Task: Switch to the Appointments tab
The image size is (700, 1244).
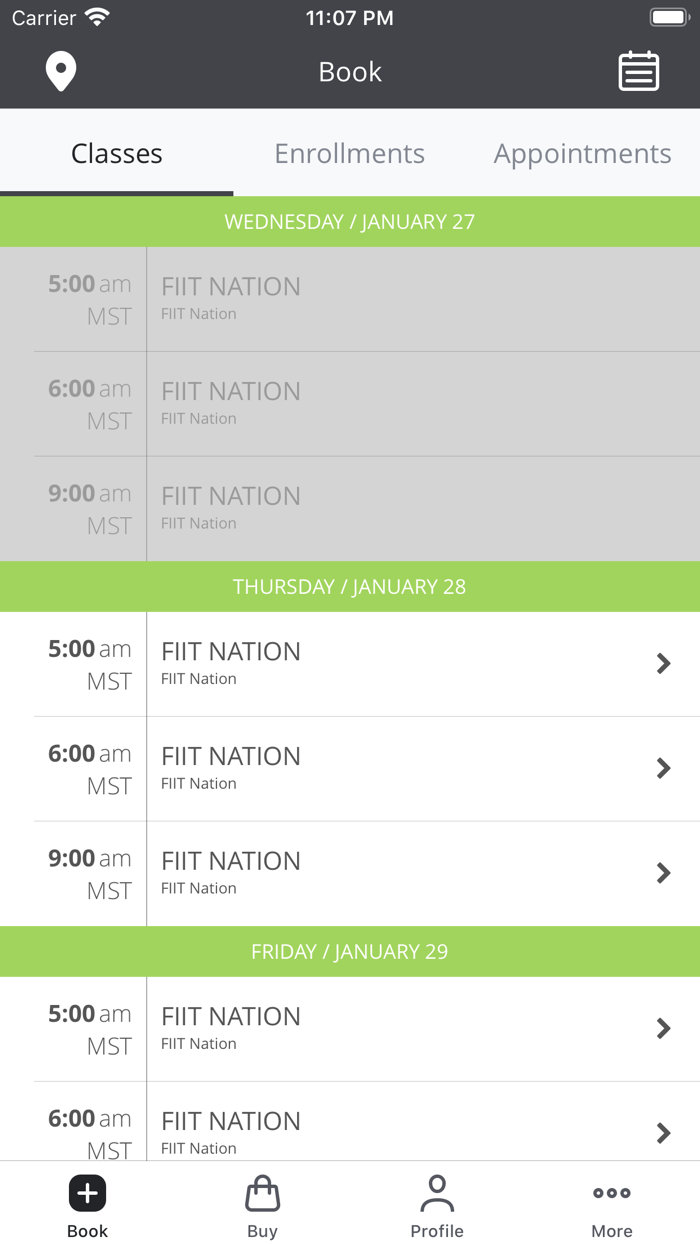Action: 582,153
